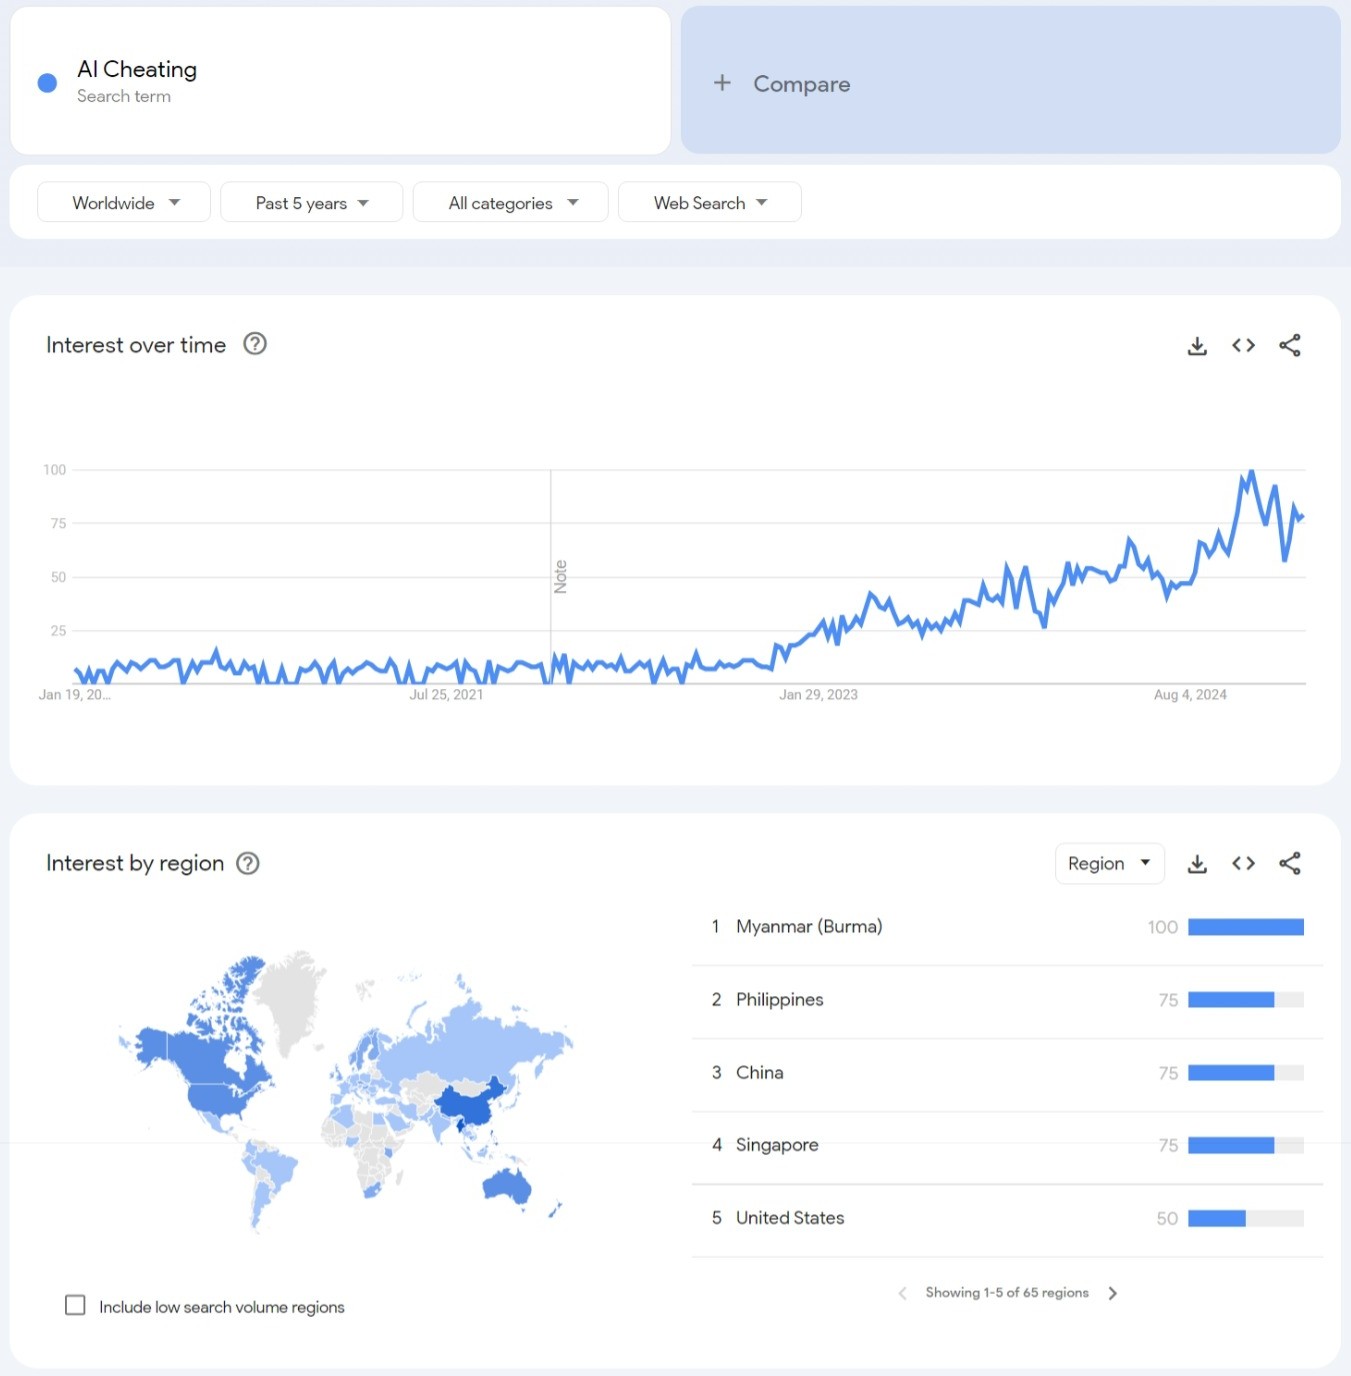Viewport: 1351px width, 1376px height.
Task: Show help for Interest by region
Action: [248, 863]
